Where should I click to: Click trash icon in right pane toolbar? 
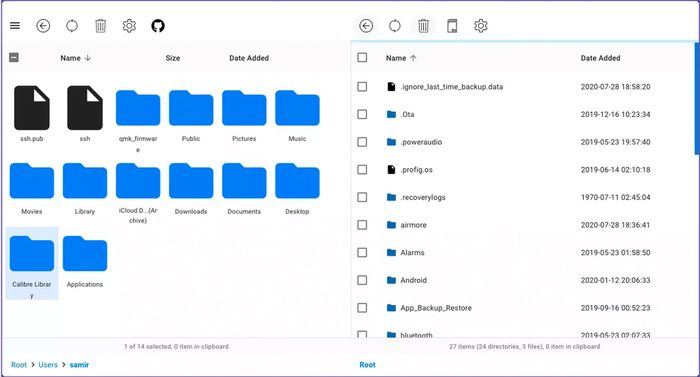423,26
